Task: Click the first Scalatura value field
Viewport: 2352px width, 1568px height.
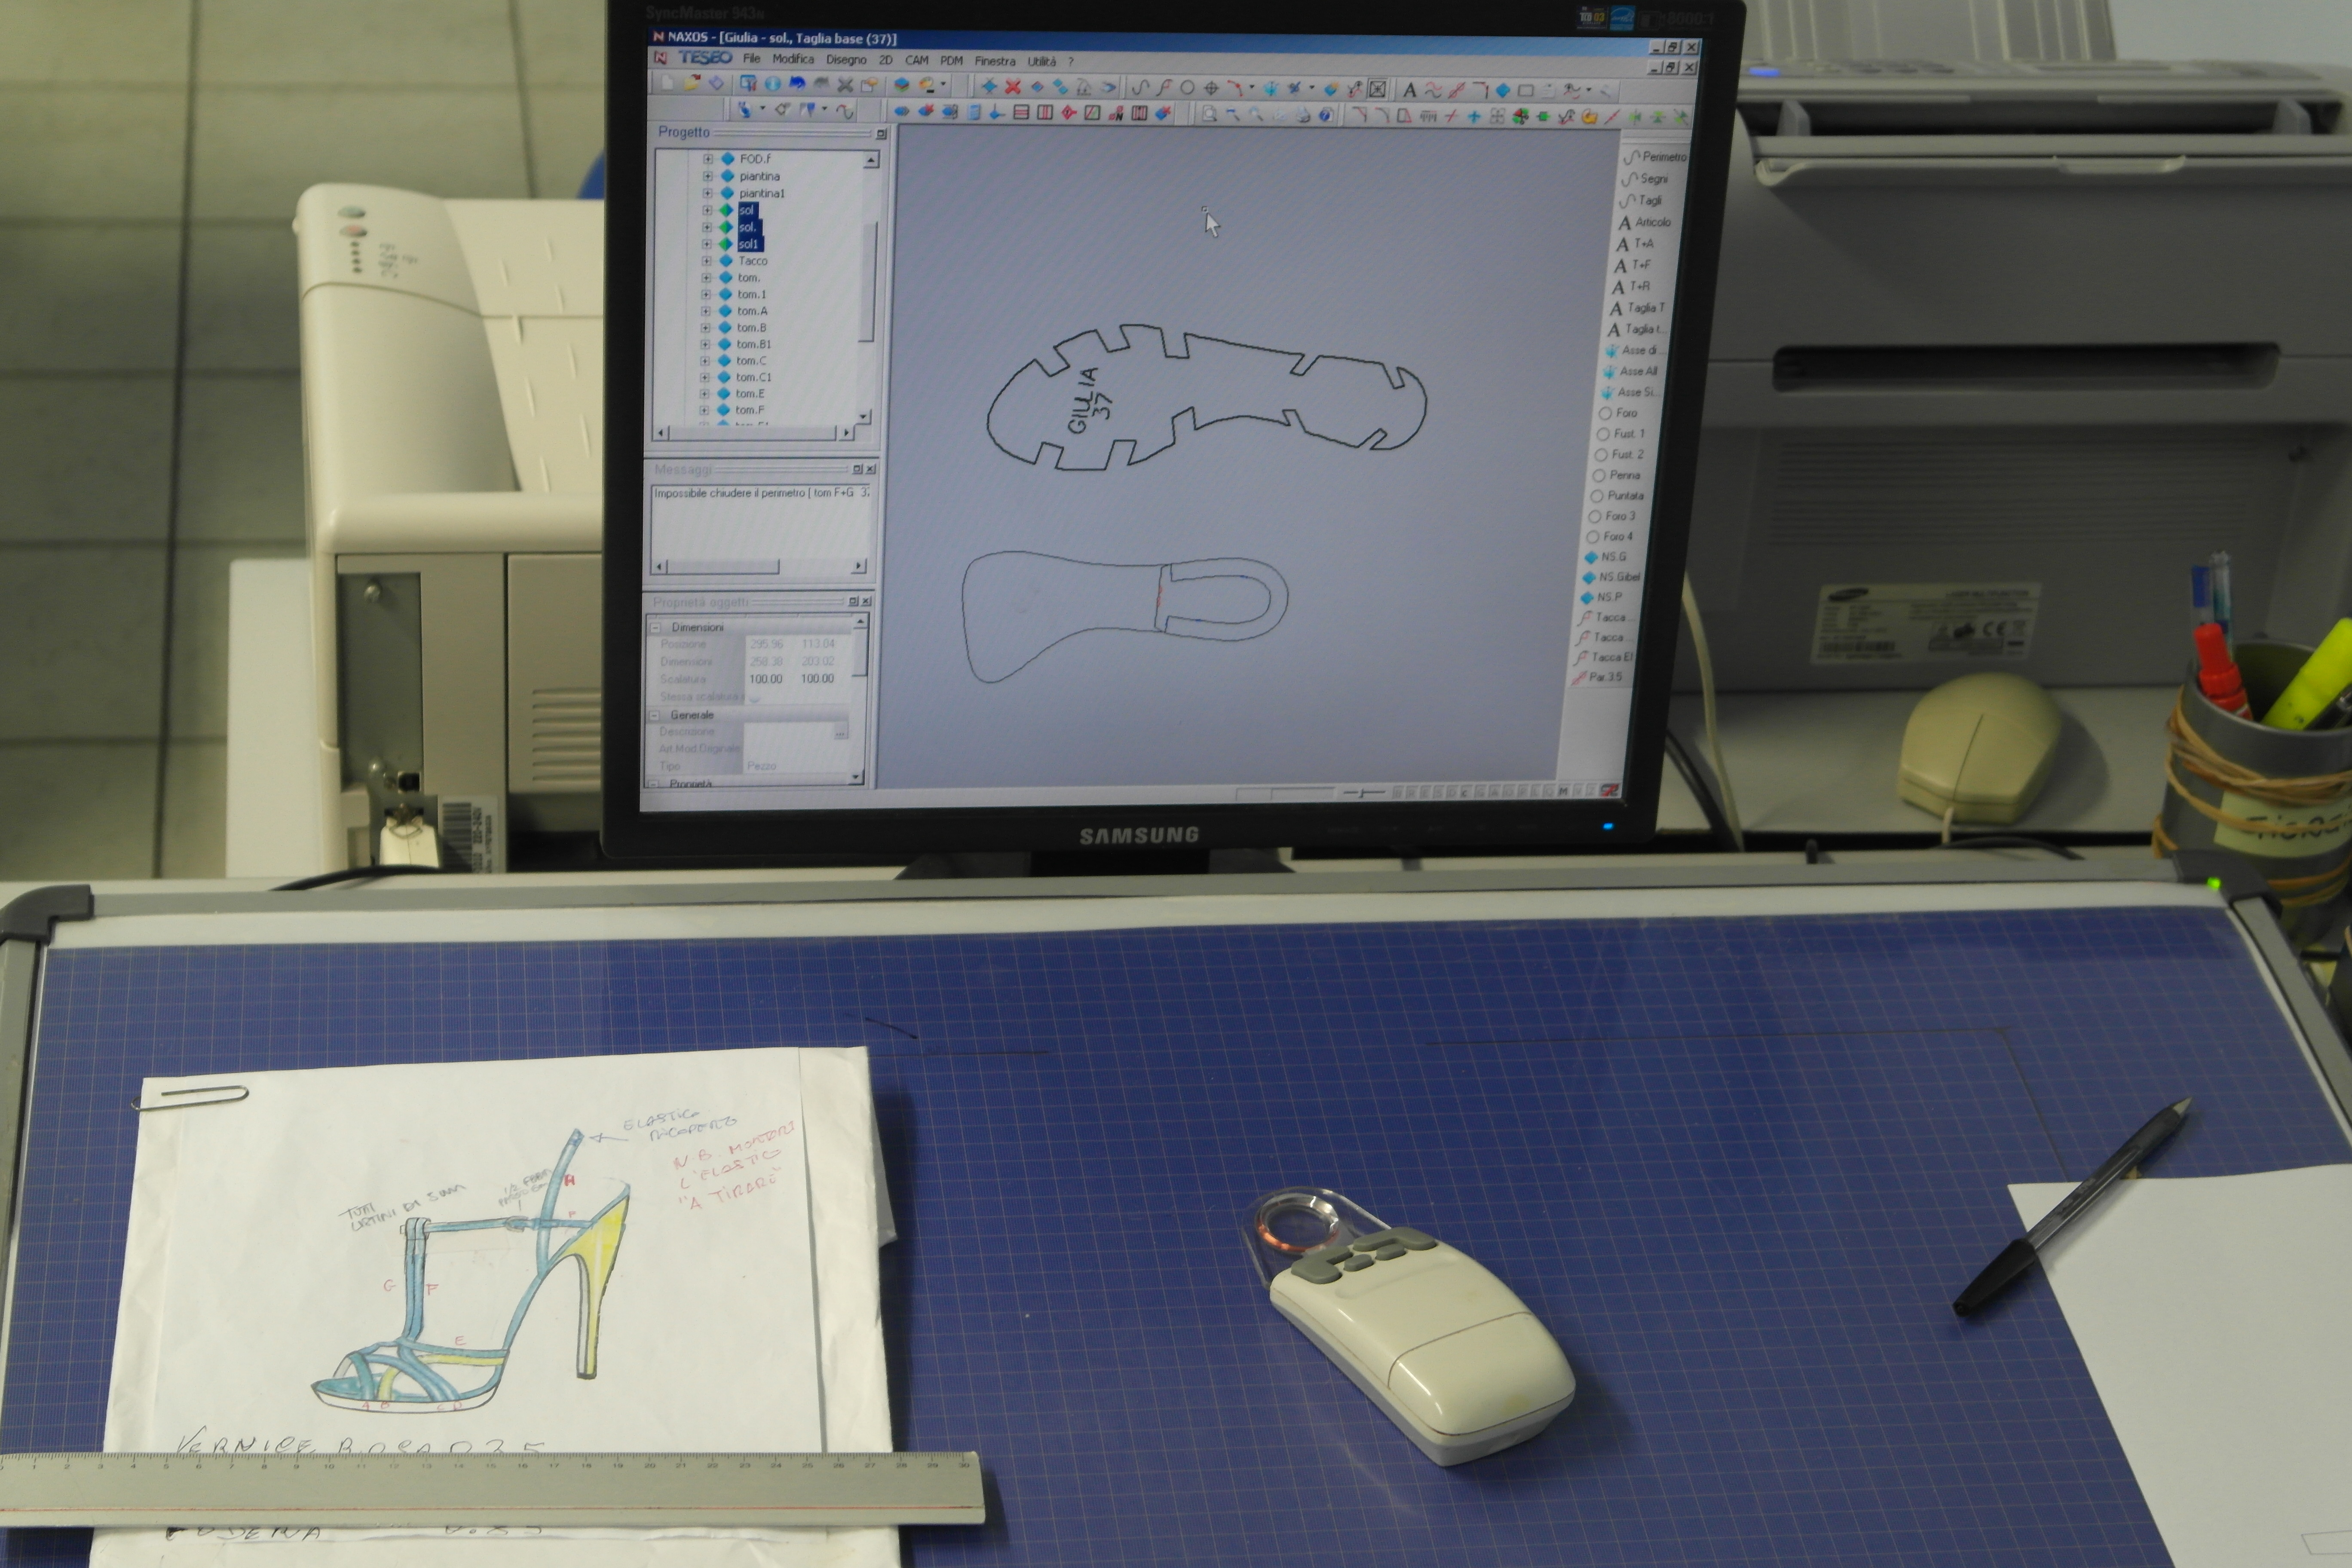Action: pyautogui.click(x=766, y=679)
